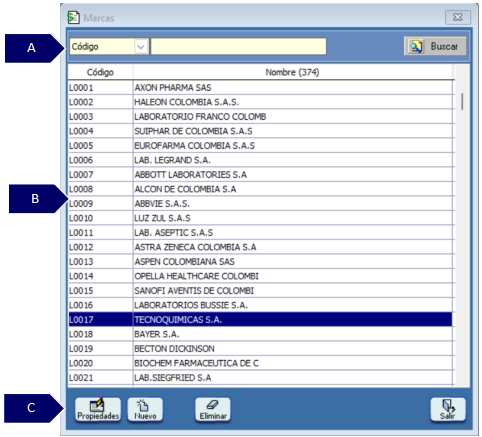Expand the Código search field dropdown
Image resolution: width=482 pixels, height=437 pixels.
[141, 47]
